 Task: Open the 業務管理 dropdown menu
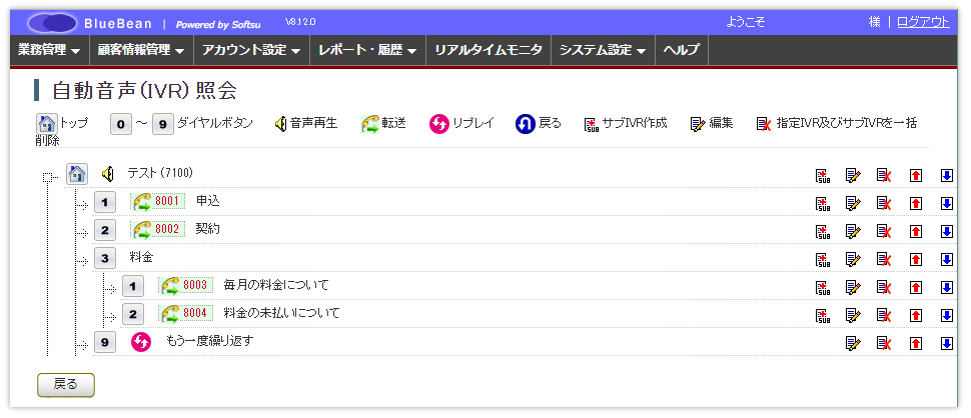49,50
